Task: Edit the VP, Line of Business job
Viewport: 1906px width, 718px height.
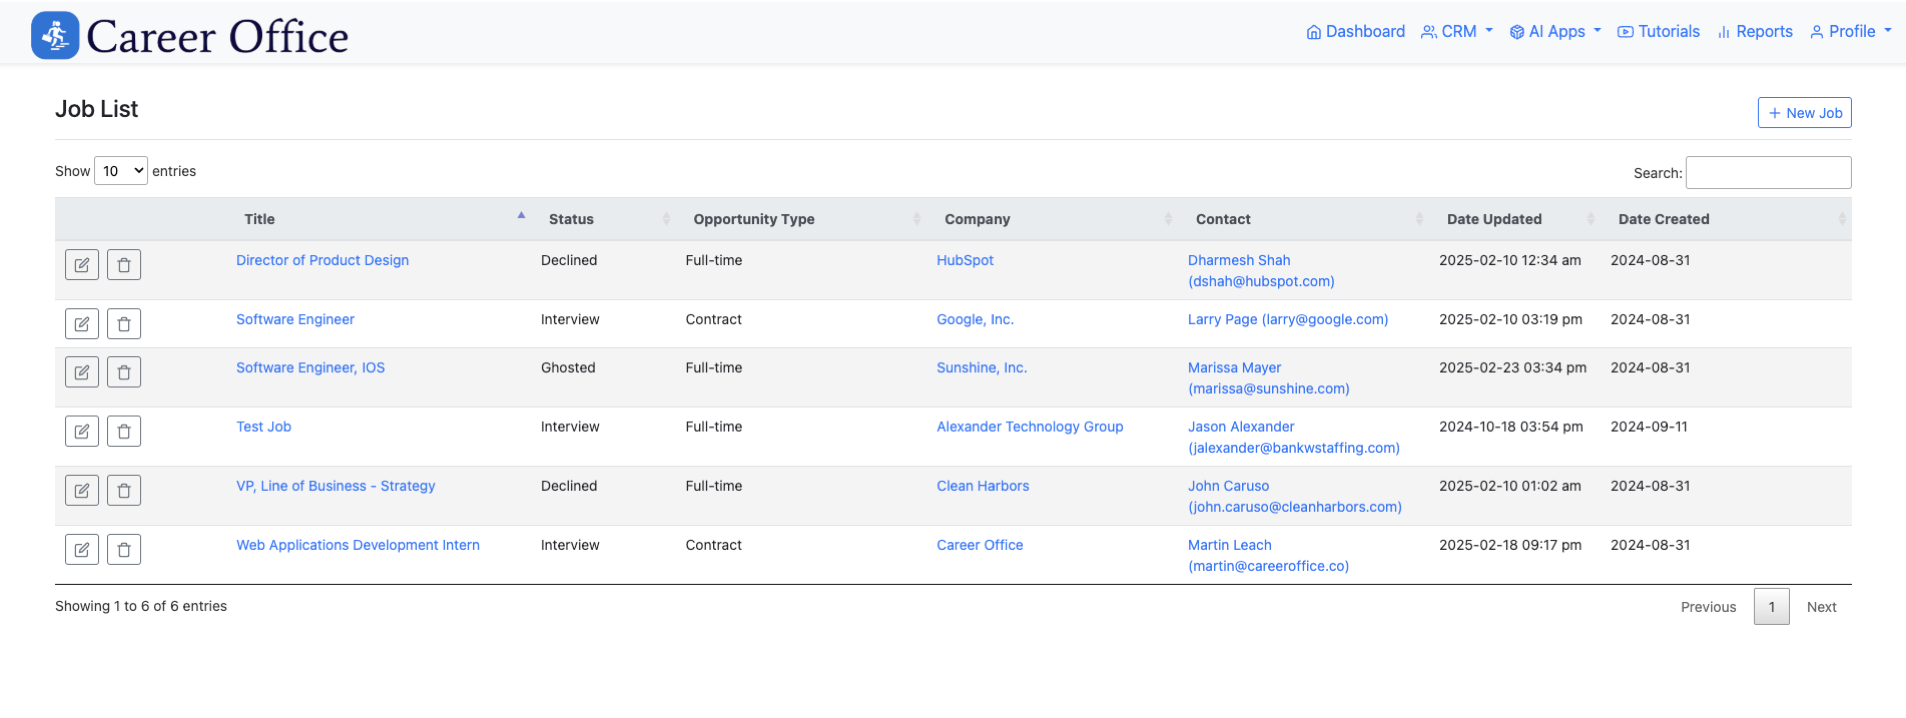Action: (x=82, y=490)
